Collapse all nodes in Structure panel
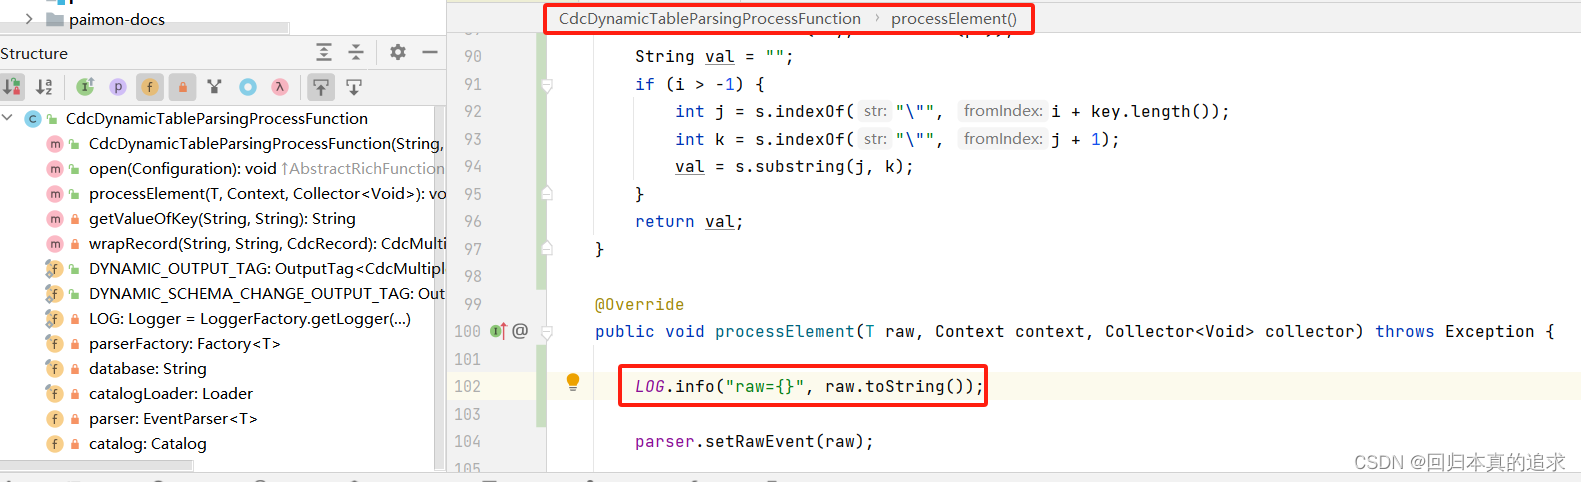Viewport: 1581px width, 482px height. [x=356, y=52]
